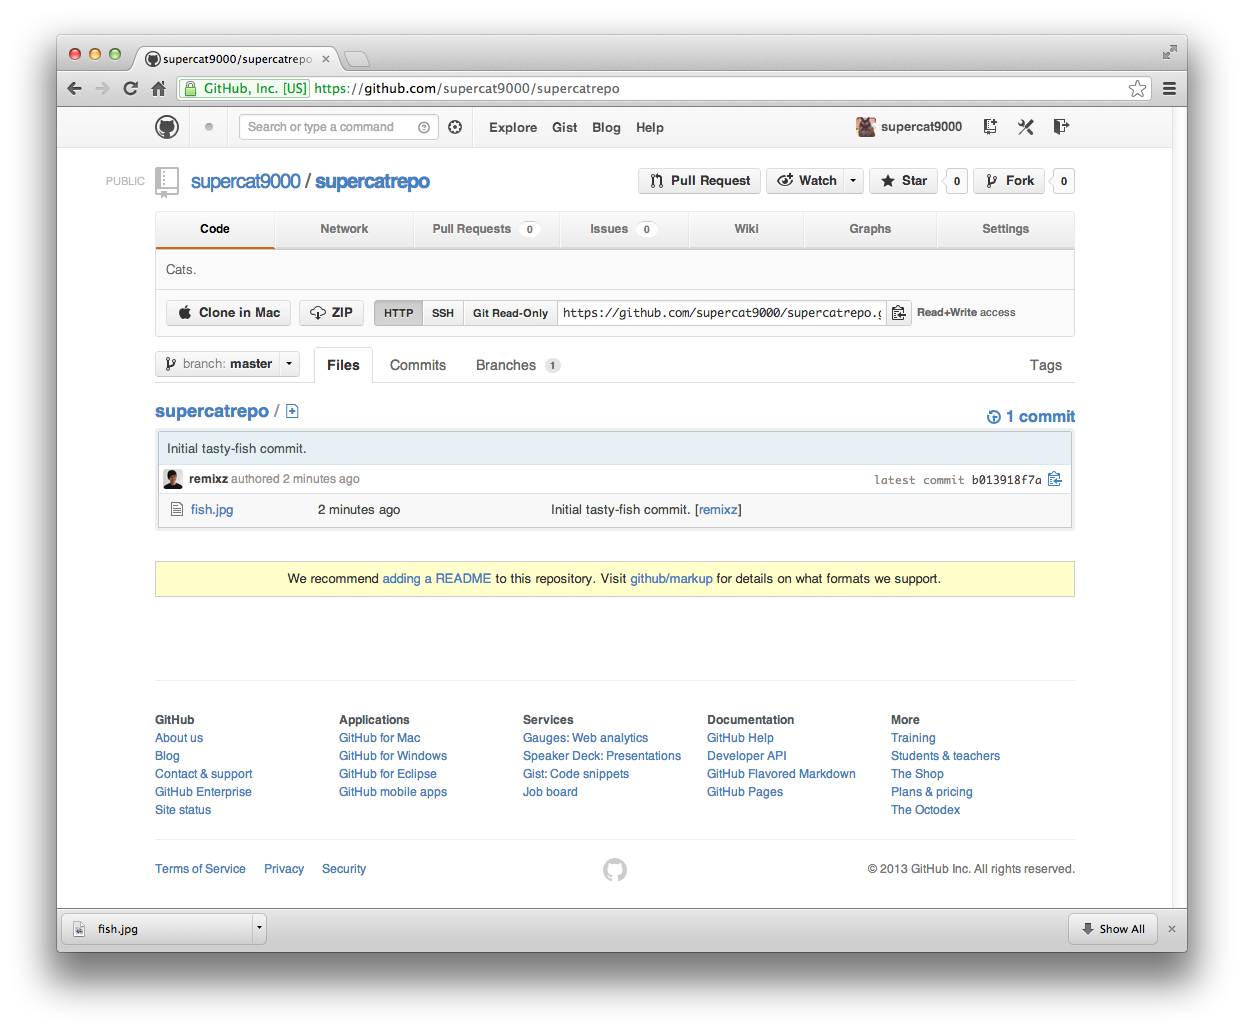Image resolution: width=1244 pixels, height=1031 pixels.
Task: Open the 1 commit link
Action: pos(1031,417)
